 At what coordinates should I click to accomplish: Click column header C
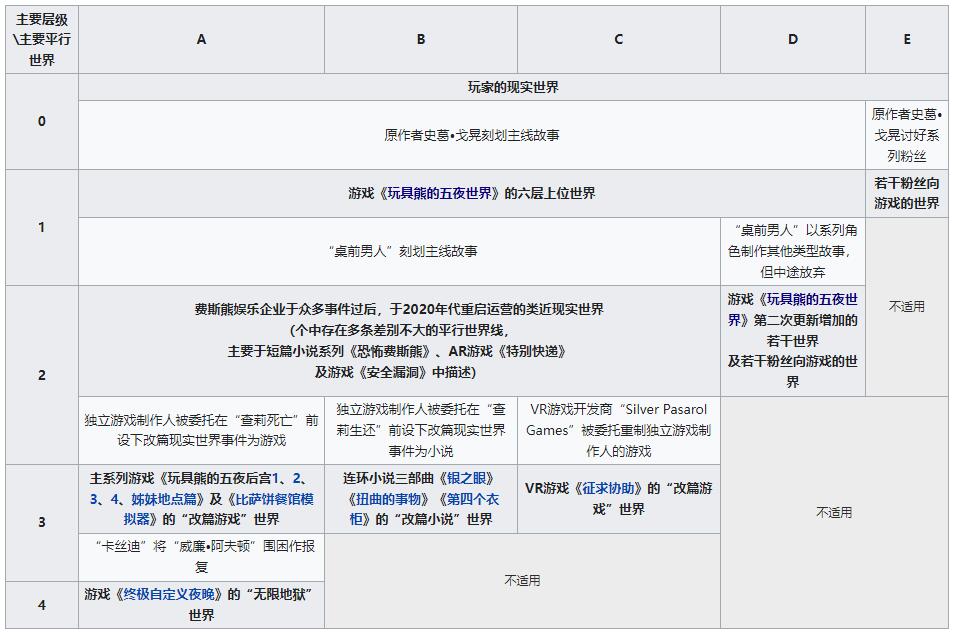click(618, 40)
